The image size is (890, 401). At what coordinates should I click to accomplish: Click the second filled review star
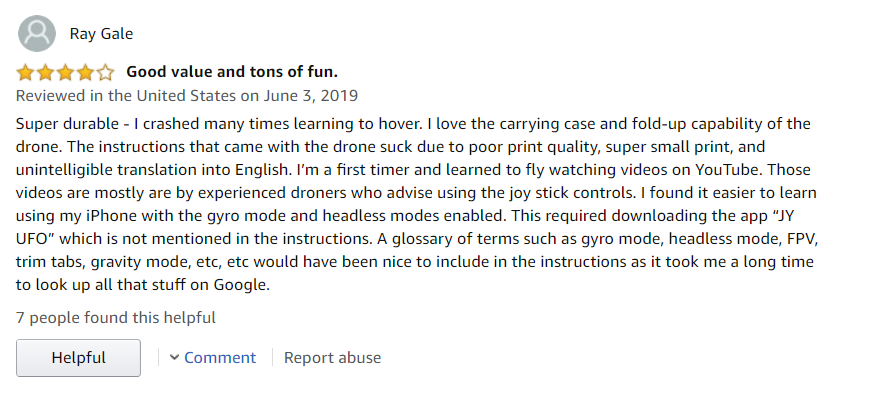[46, 73]
